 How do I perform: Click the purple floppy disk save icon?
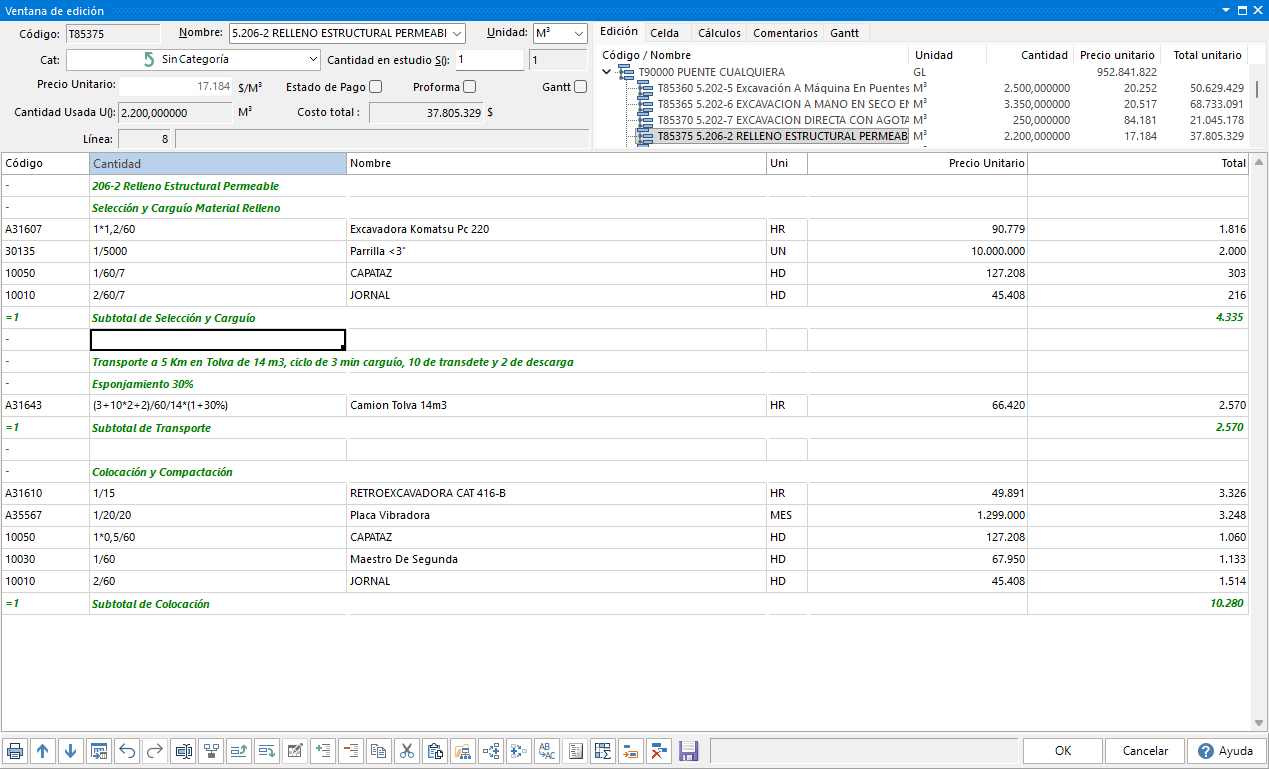pyautogui.click(x=687, y=751)
